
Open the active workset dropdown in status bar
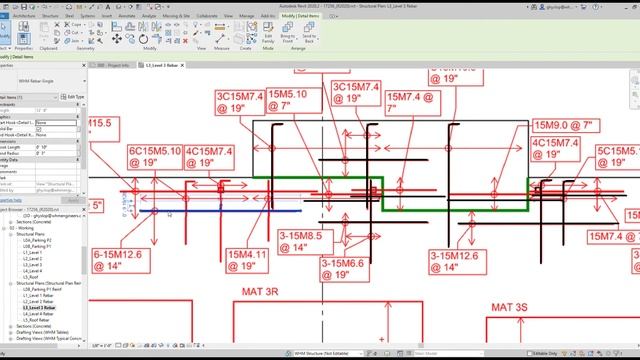tap(361, 353)
